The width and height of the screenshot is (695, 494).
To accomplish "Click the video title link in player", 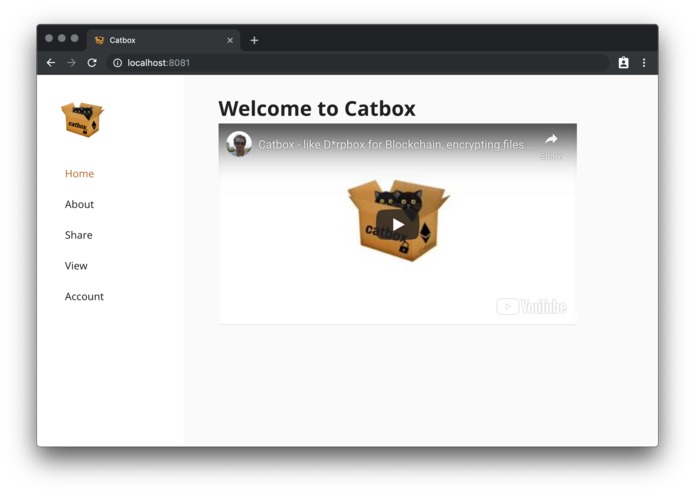I will 395,145.
